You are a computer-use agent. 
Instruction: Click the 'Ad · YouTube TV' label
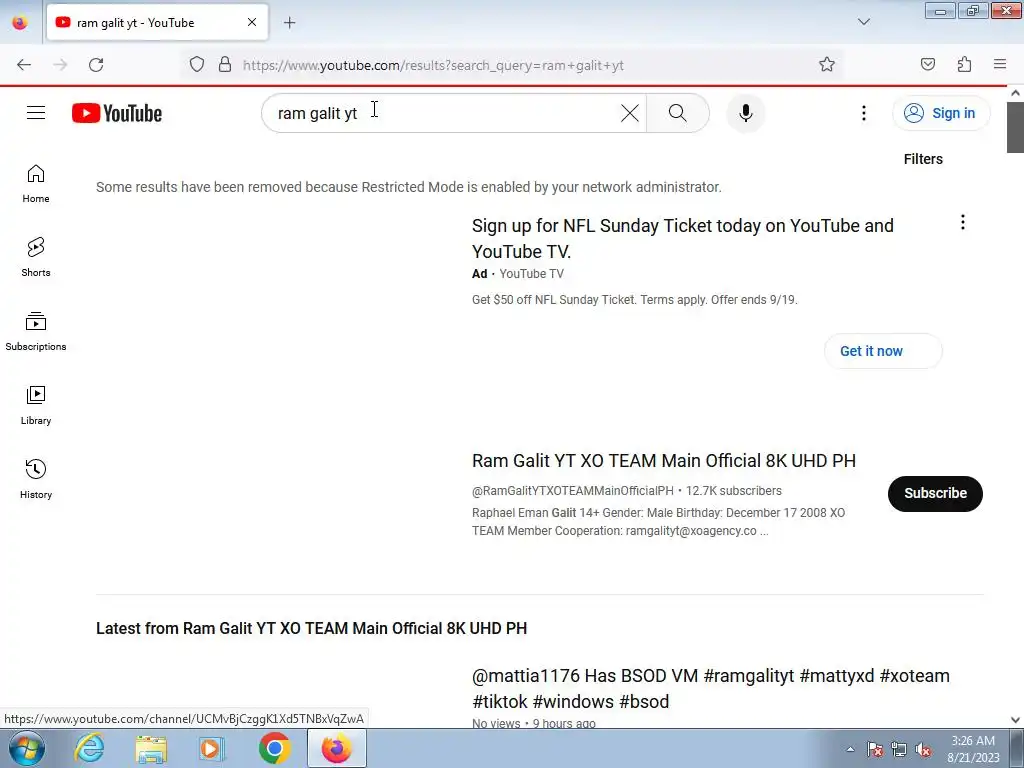pyautogui.click(x=517, y=274)
